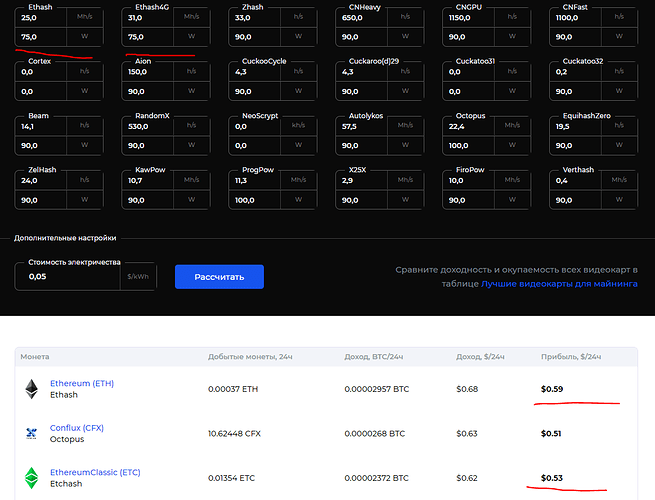The height and width of the screenshot is (500, 655).
Task: Edit the Cortex hashrate field 0,0
Action: point(41,72)
